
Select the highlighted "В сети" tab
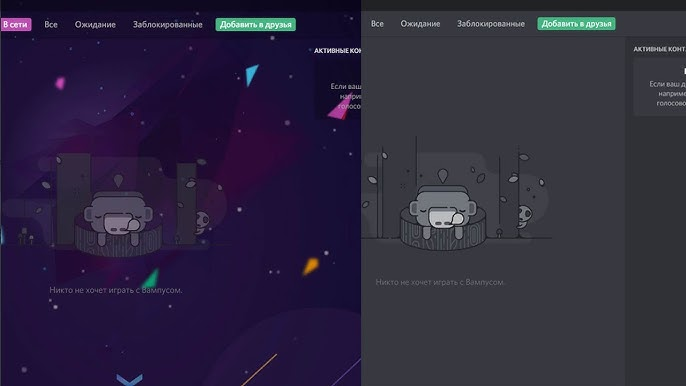16,25
